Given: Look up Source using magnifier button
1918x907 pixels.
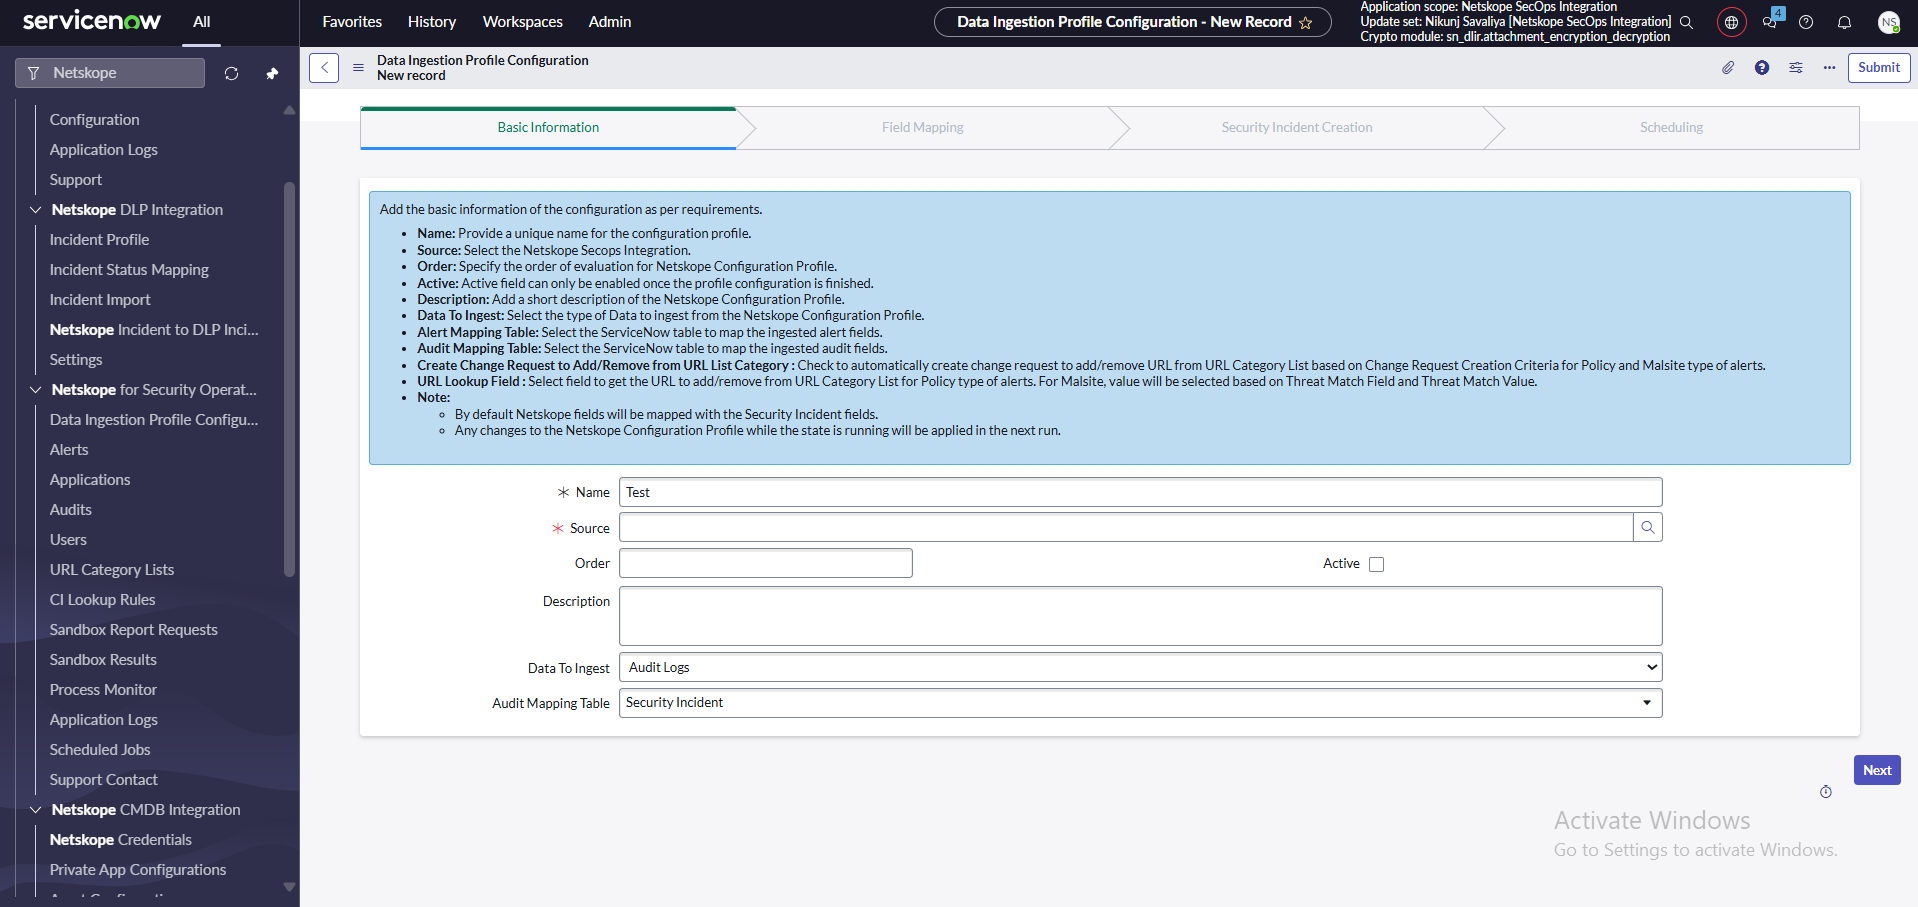Looking at the screenshot, I should pos(1648,527).
